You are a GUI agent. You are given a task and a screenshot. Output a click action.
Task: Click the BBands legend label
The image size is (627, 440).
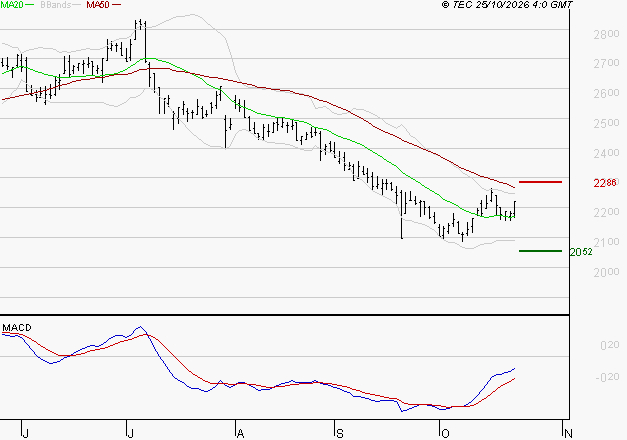(x=56, y=5)
